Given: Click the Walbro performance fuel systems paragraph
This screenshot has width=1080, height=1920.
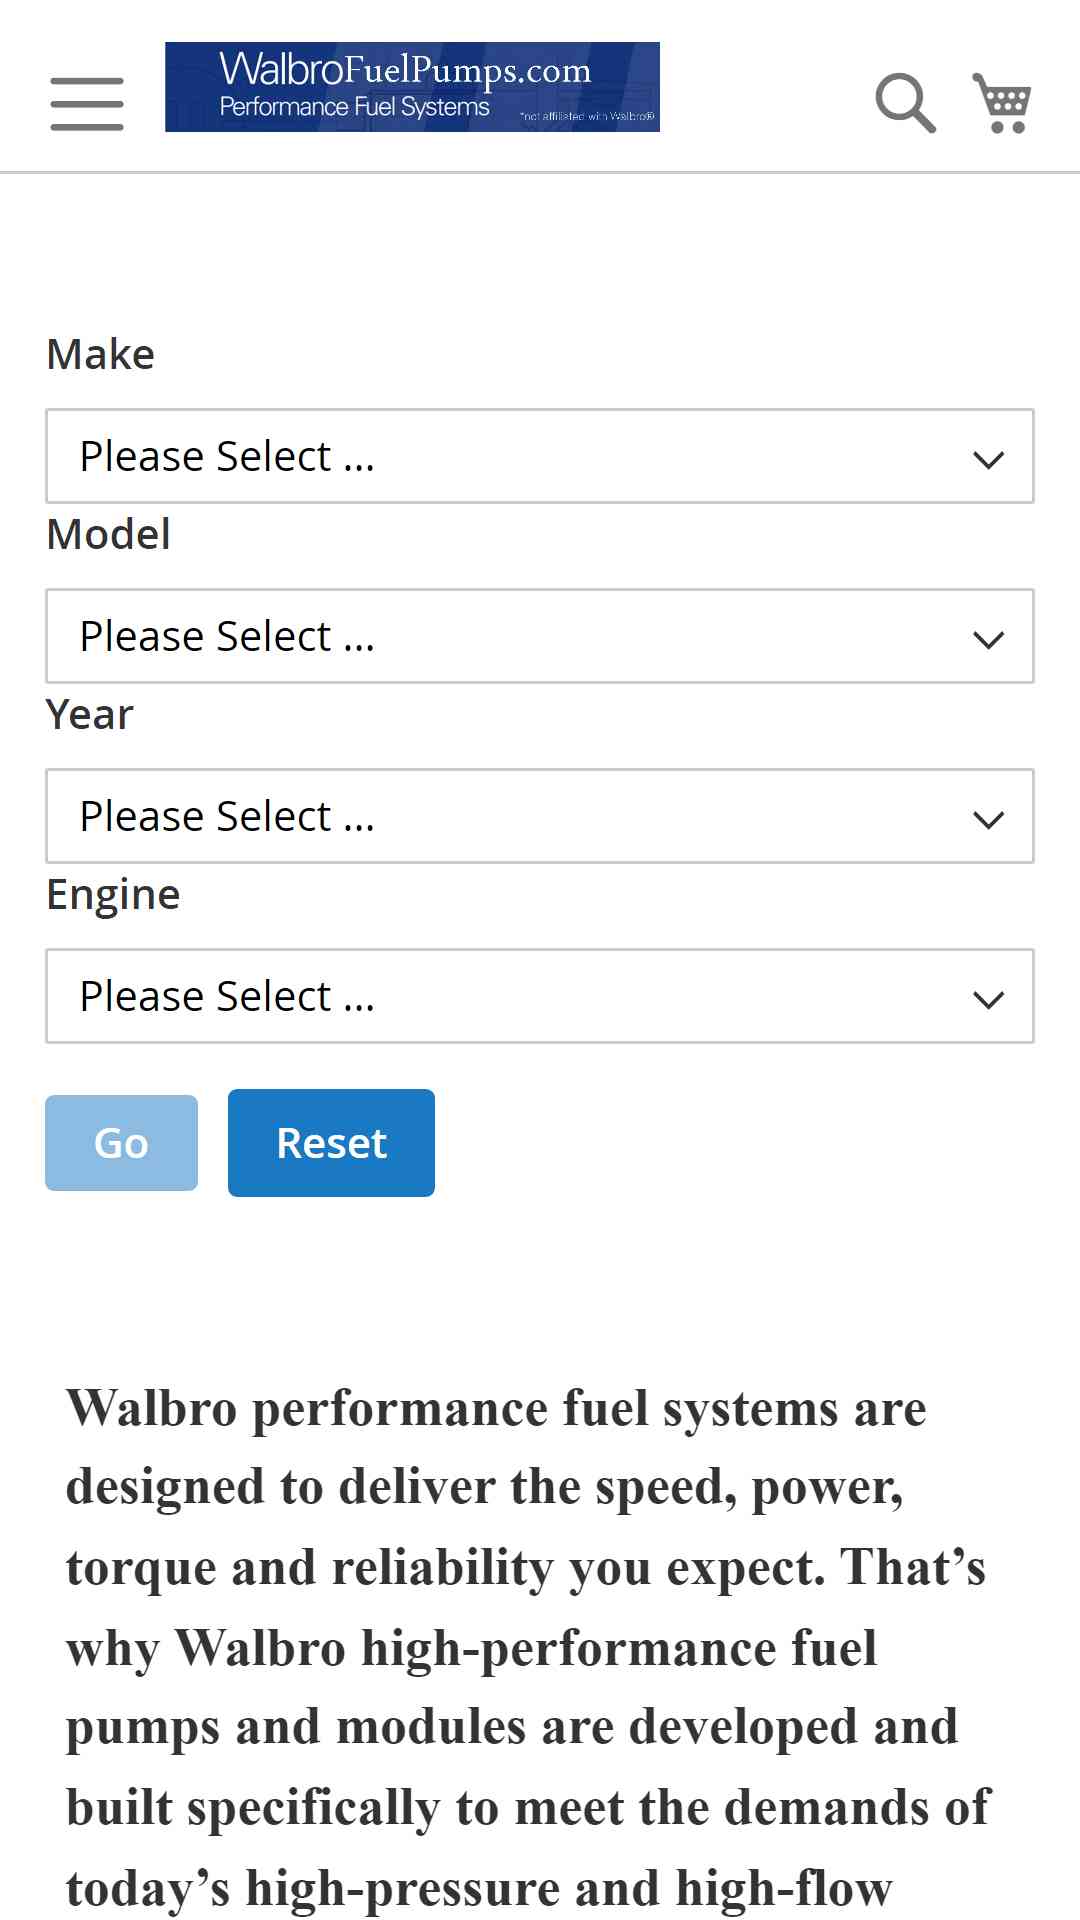Looking at the screenshot, I should tap(528, 1648).
